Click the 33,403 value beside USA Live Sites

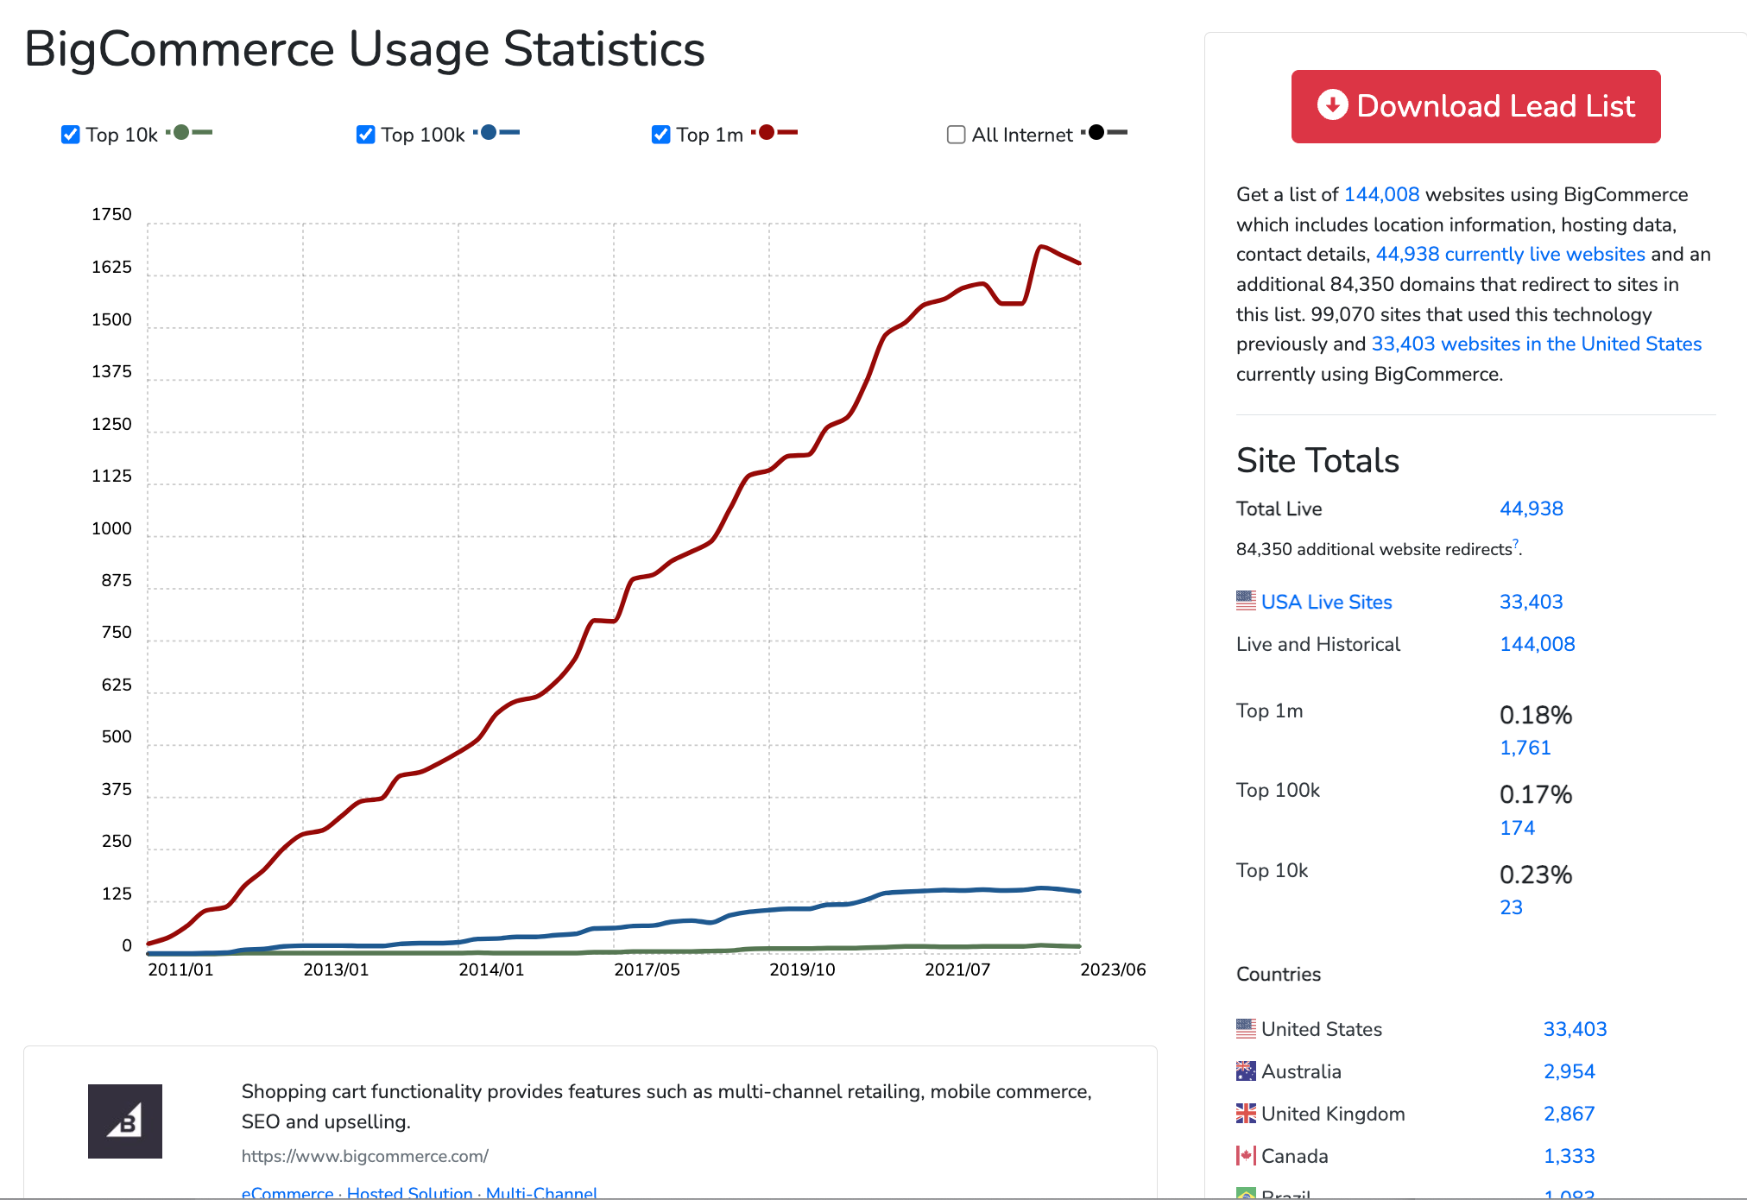coord(1531,602)
